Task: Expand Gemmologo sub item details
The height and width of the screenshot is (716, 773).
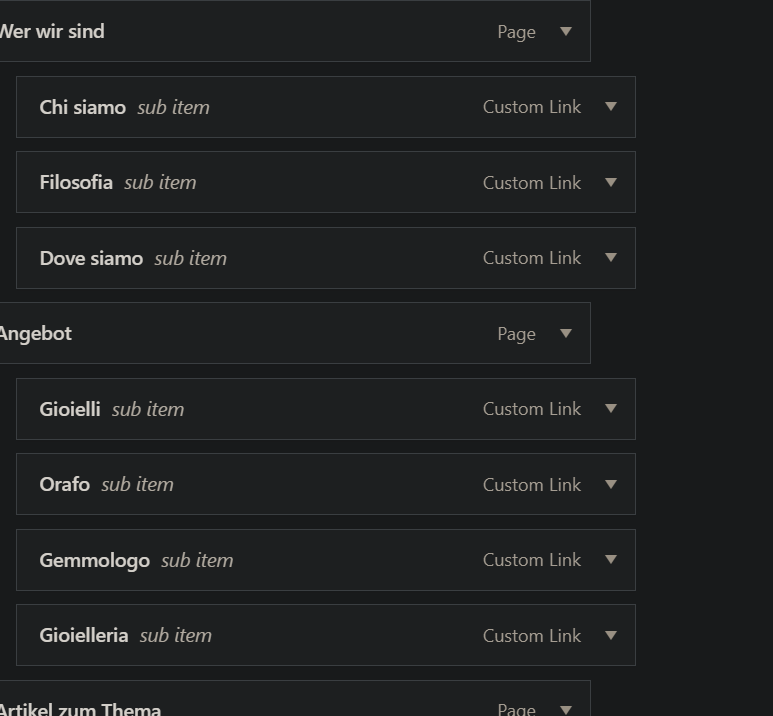Action: (x=611, y=560)
